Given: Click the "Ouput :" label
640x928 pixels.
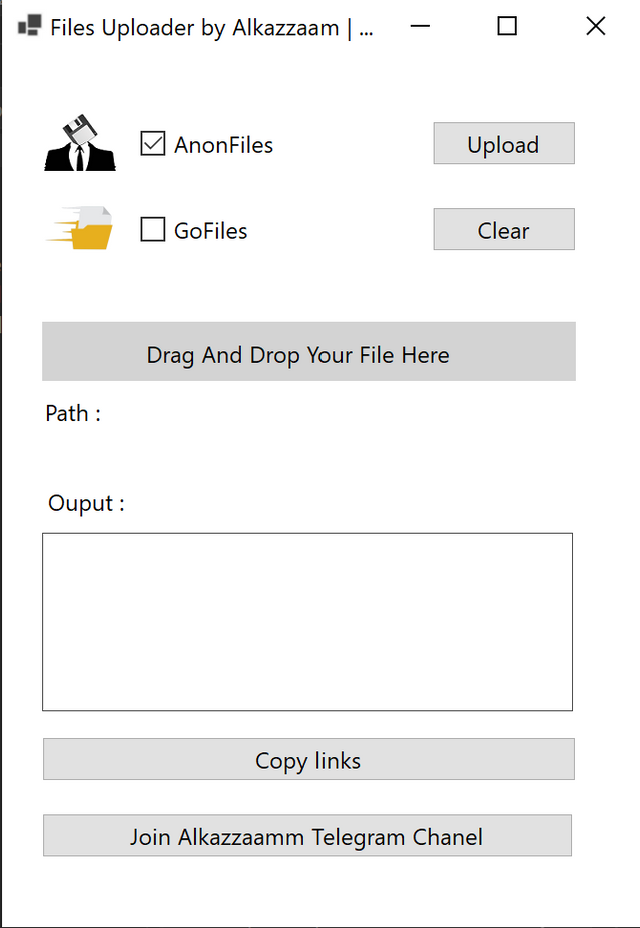Looking at the screenshot, I should coord(86,503).
